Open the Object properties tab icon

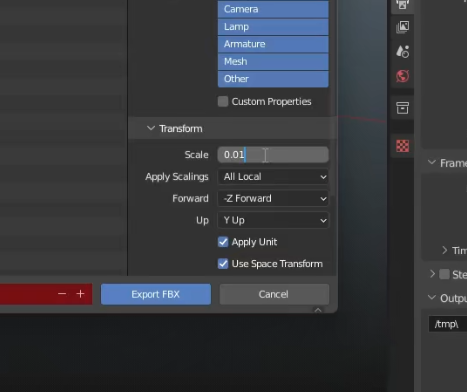pyautogui.click(x=403, y=108)
